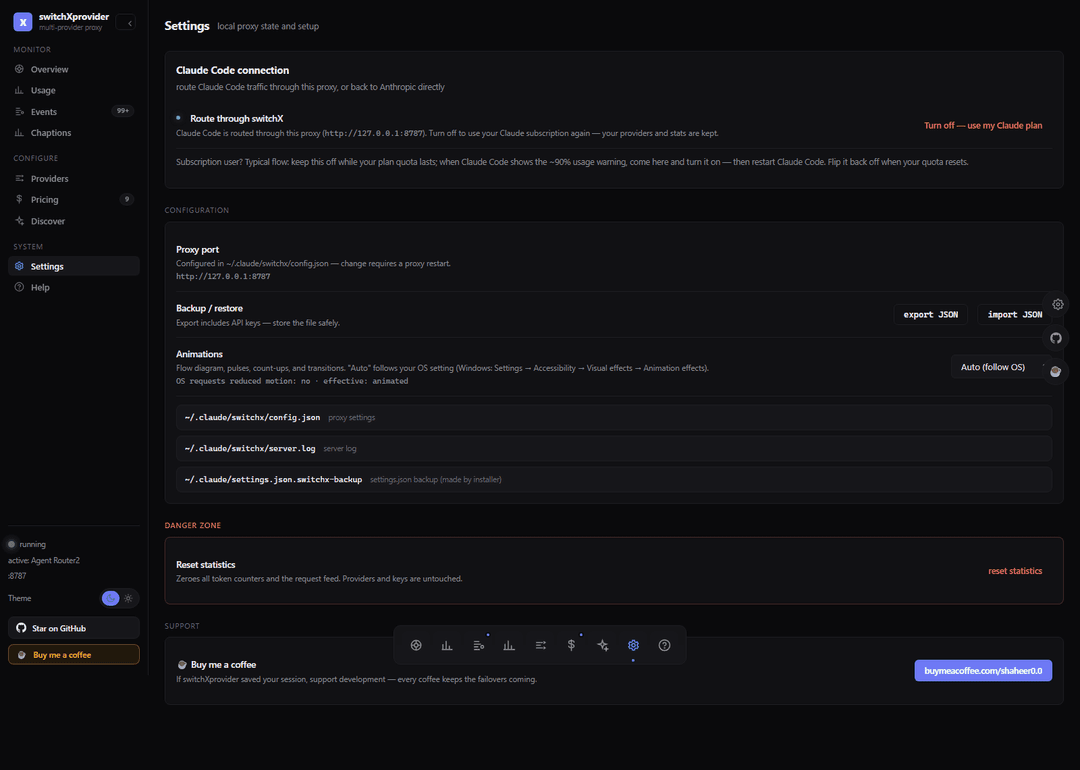Click the 'active: Agent Router2' status text

click(x=44, y=561)
